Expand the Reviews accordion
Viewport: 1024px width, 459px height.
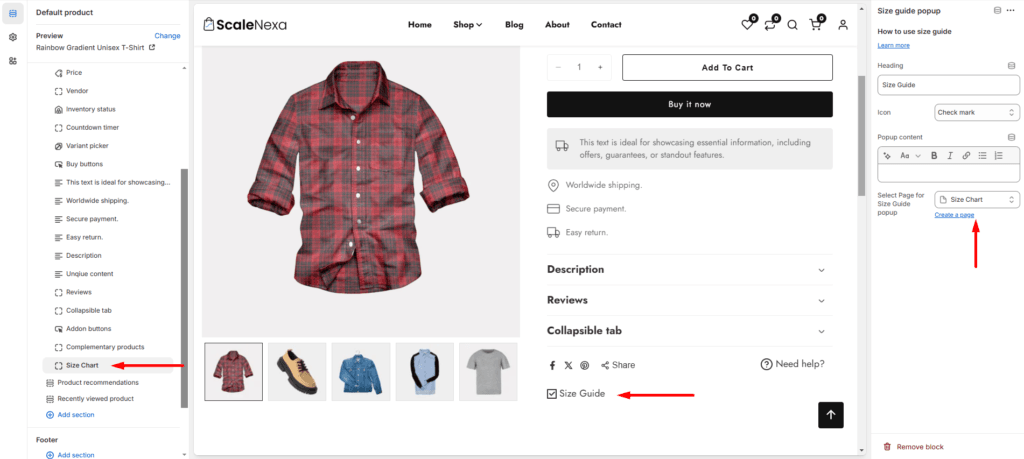point(689,300)
